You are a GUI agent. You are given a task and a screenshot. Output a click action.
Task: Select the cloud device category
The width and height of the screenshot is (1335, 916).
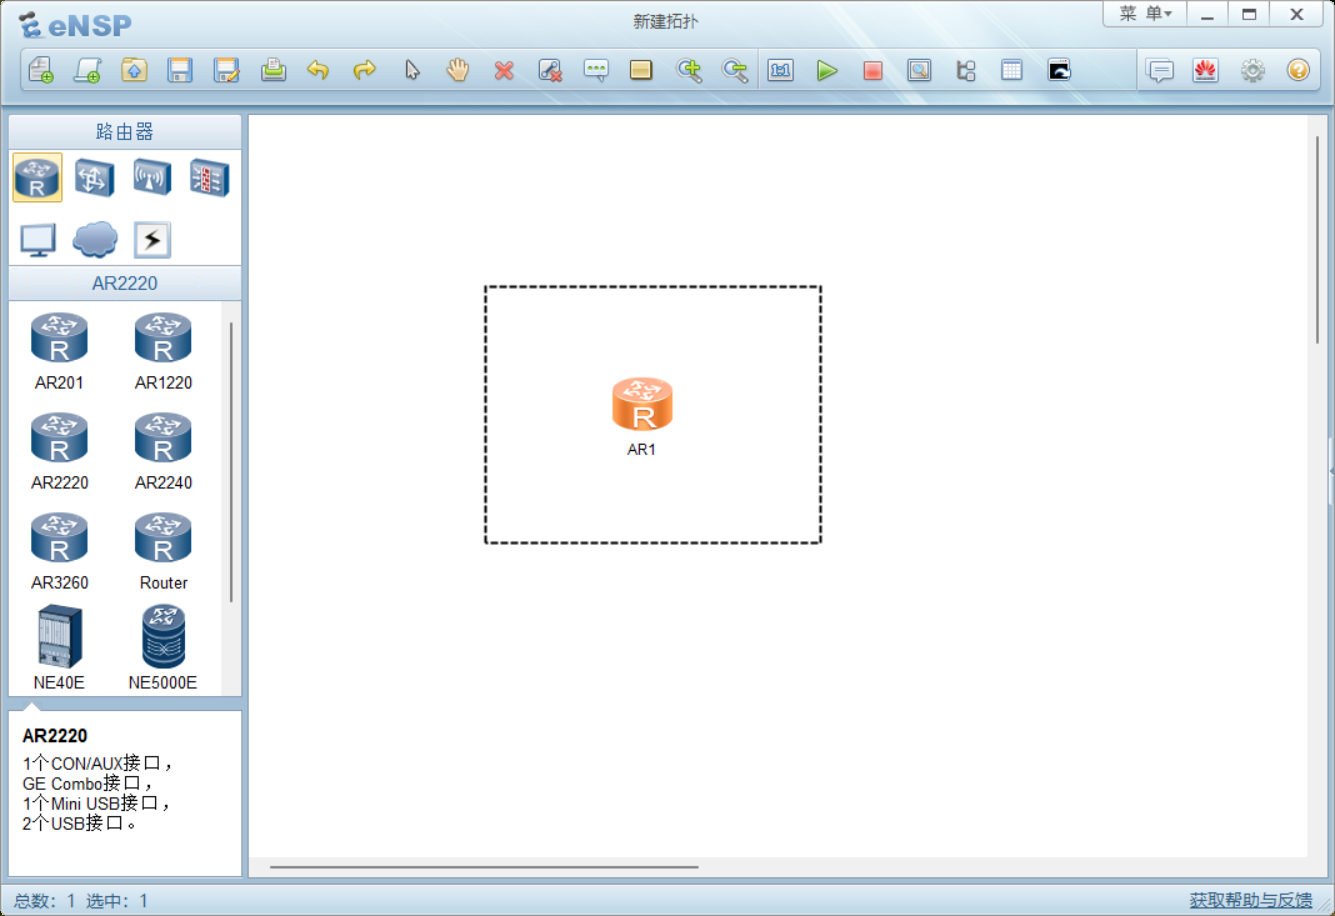click(95, 240)
